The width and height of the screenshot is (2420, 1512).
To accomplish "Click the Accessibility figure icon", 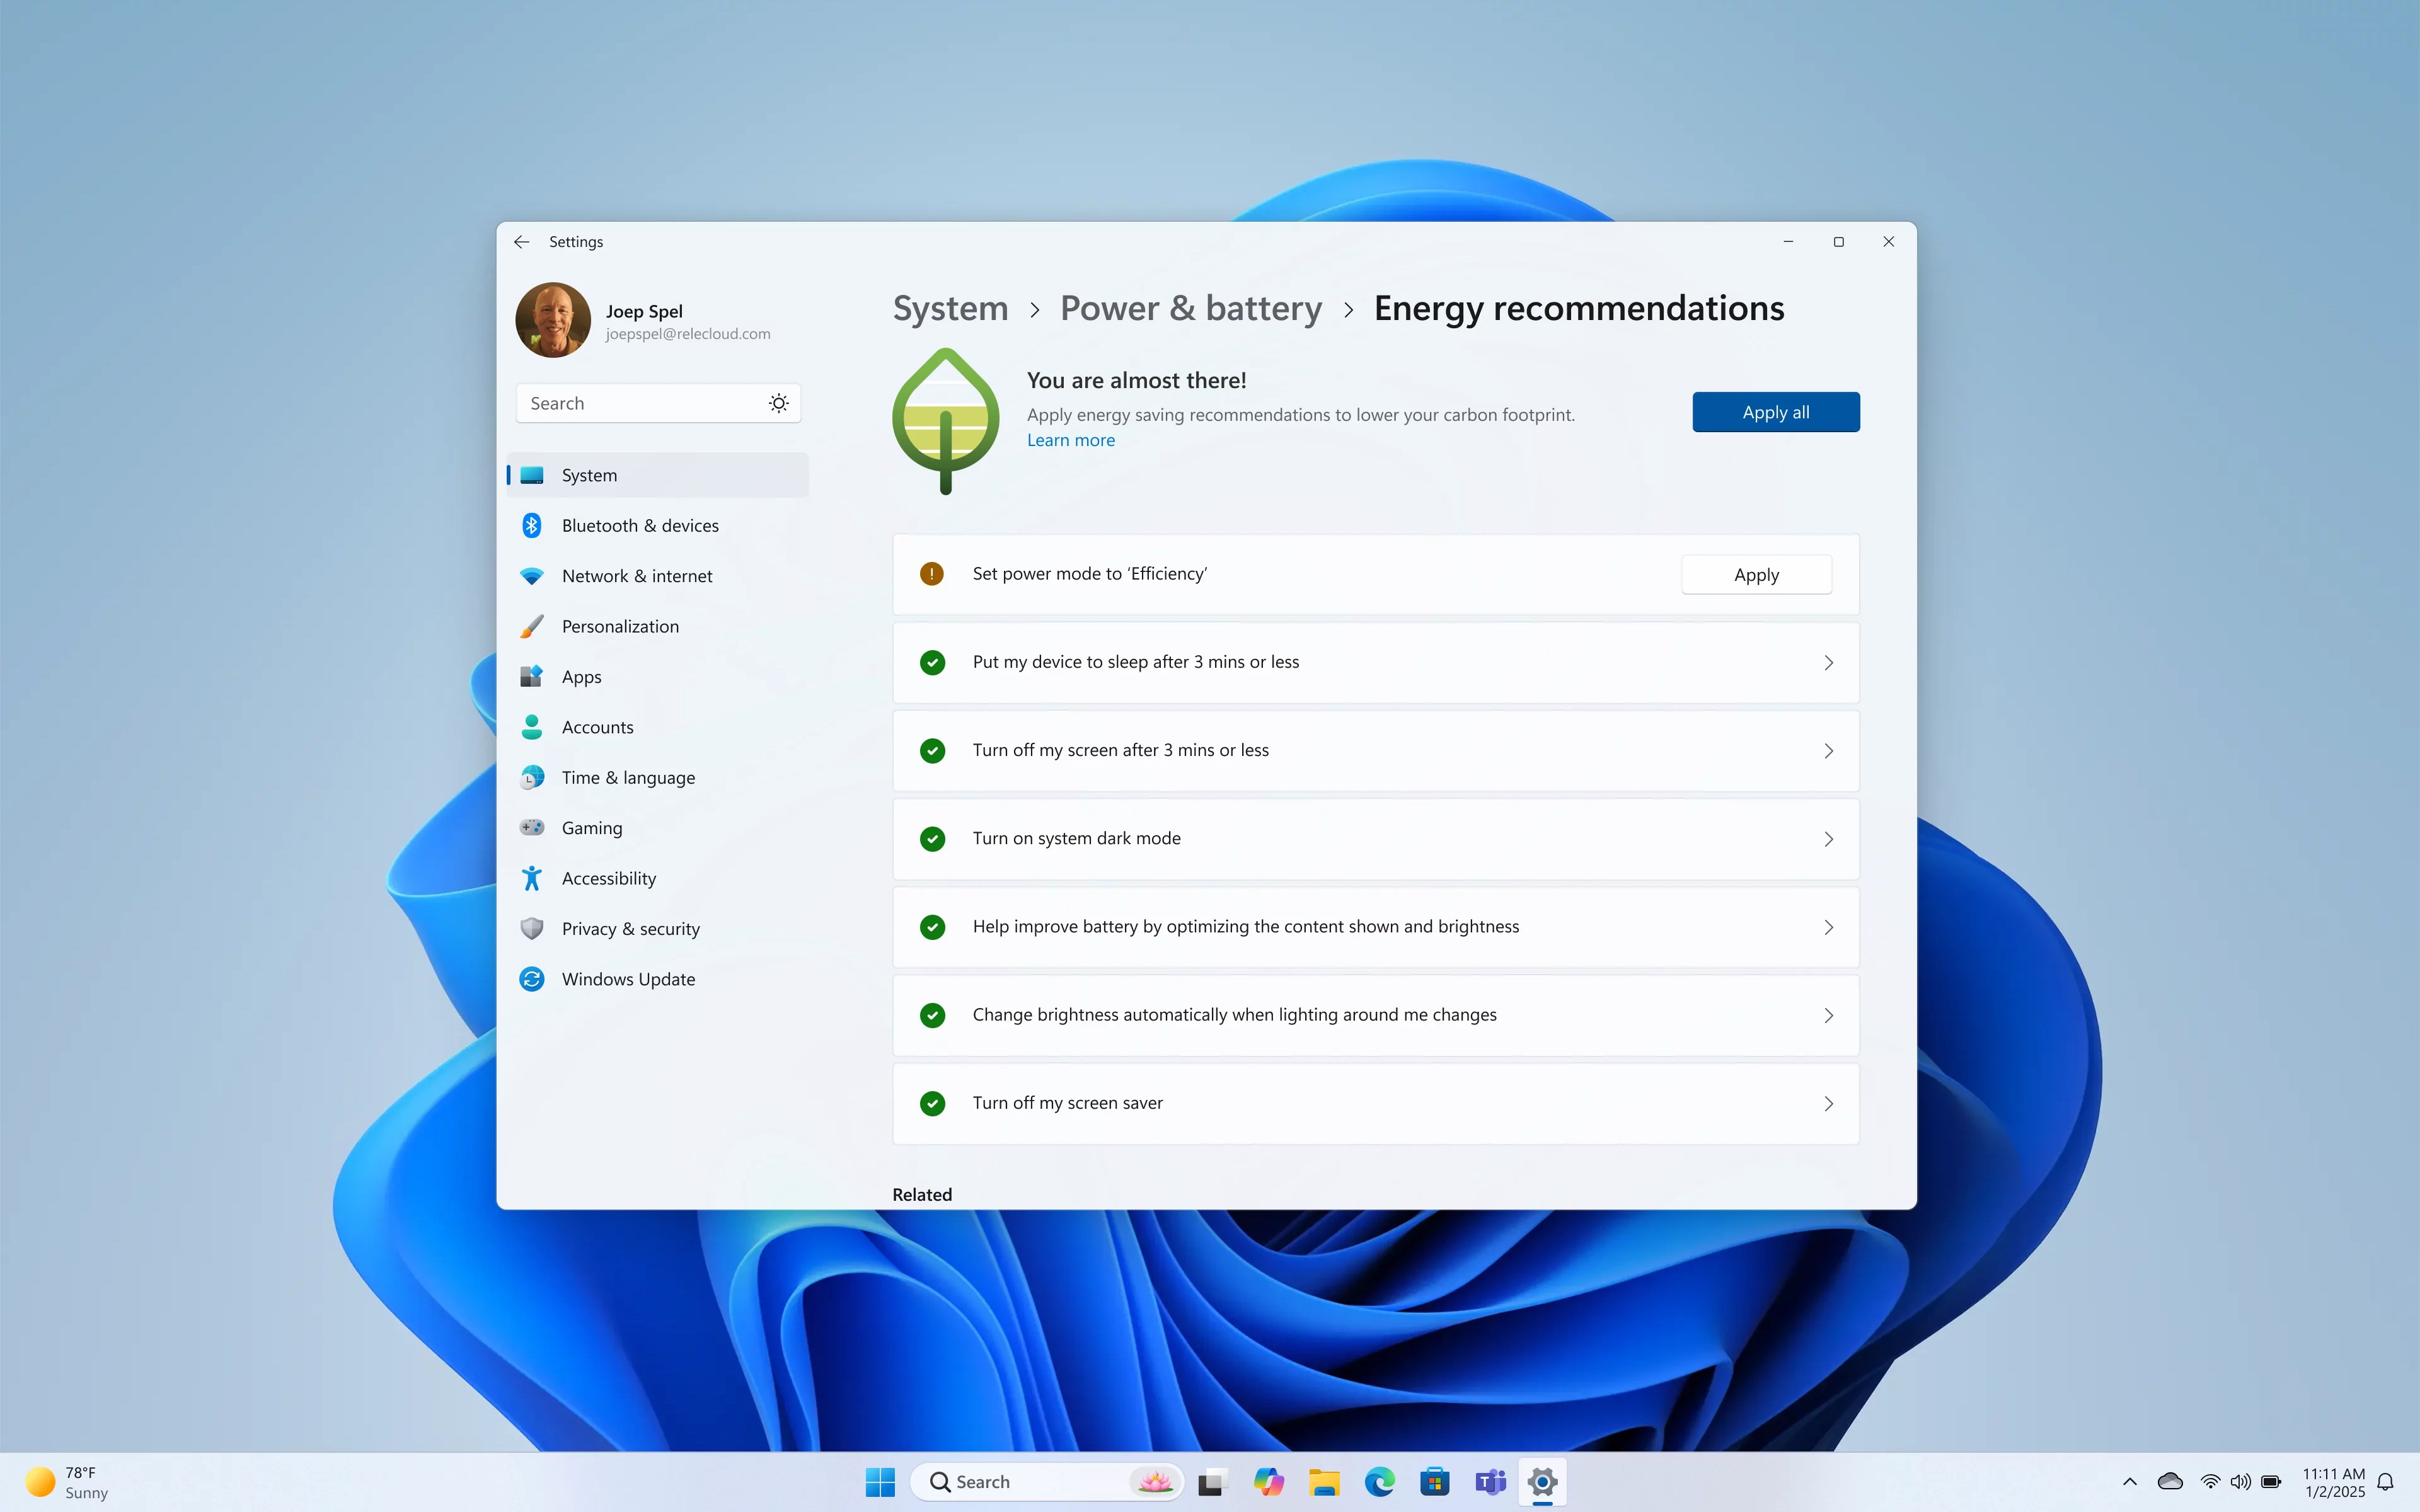I will (532, 878).
